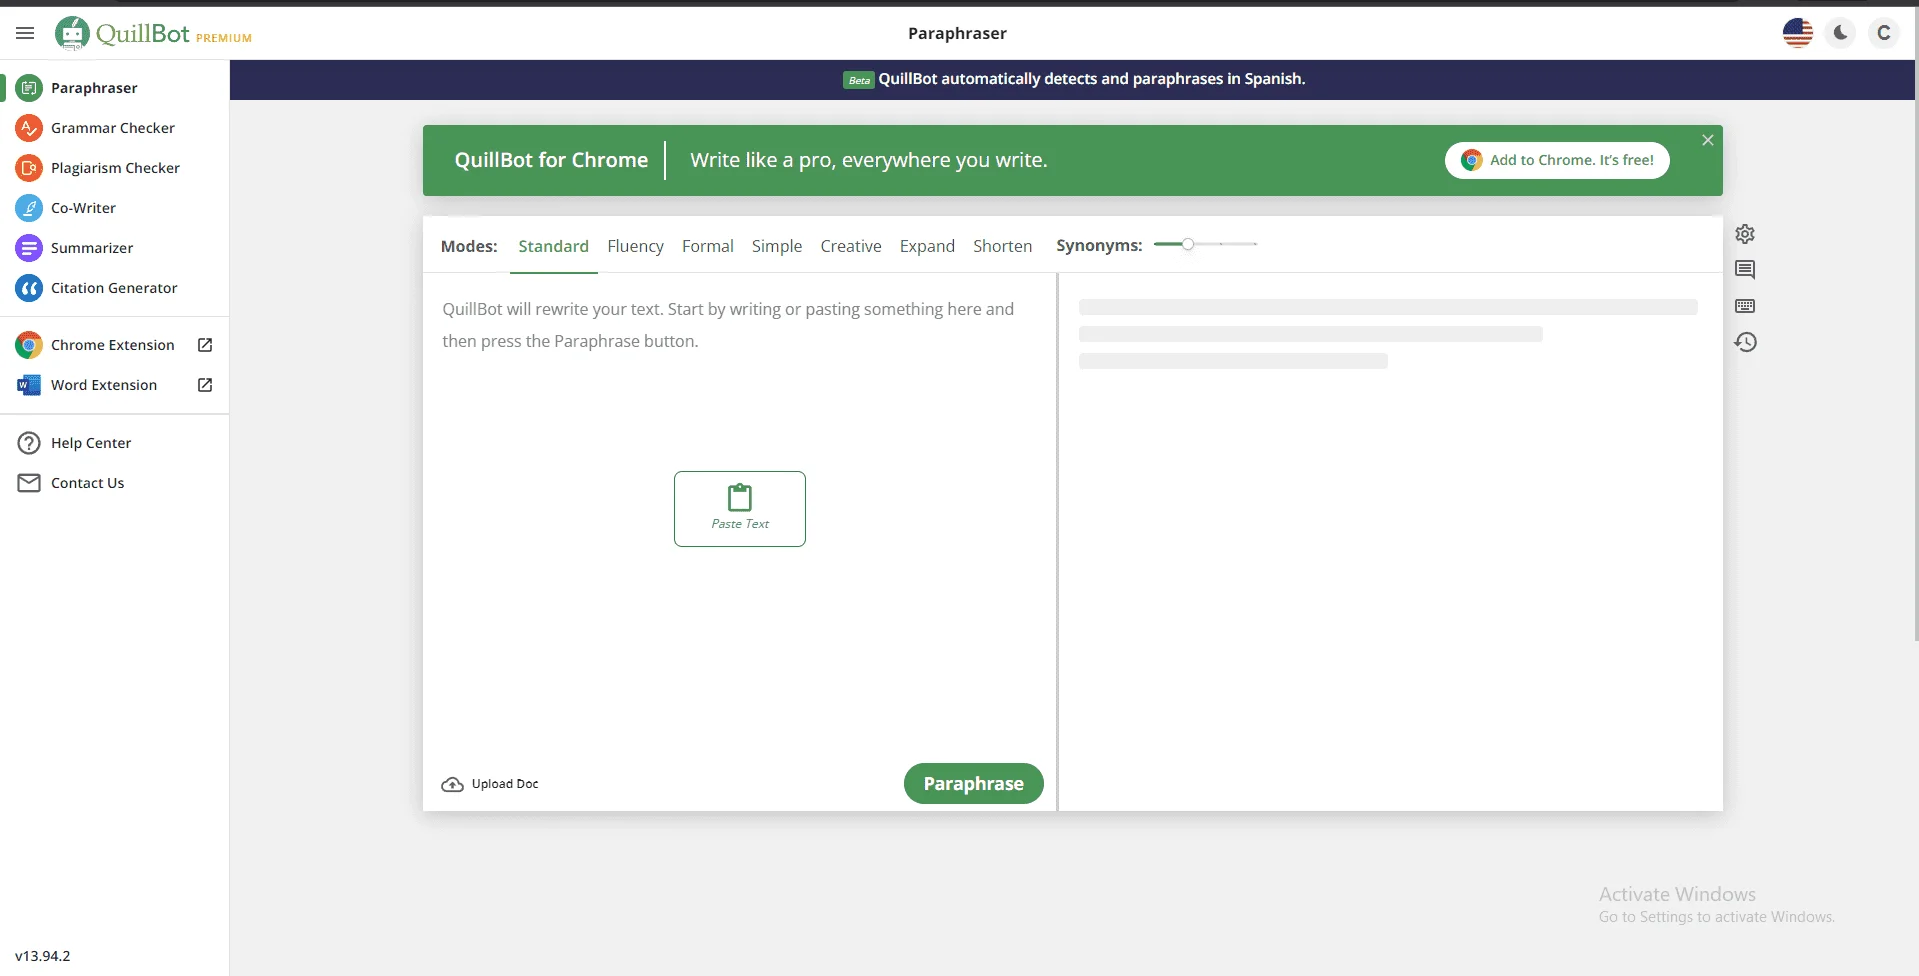
Task: Click external link icon beside Chrome Extension
Action: tap(205, 345)
